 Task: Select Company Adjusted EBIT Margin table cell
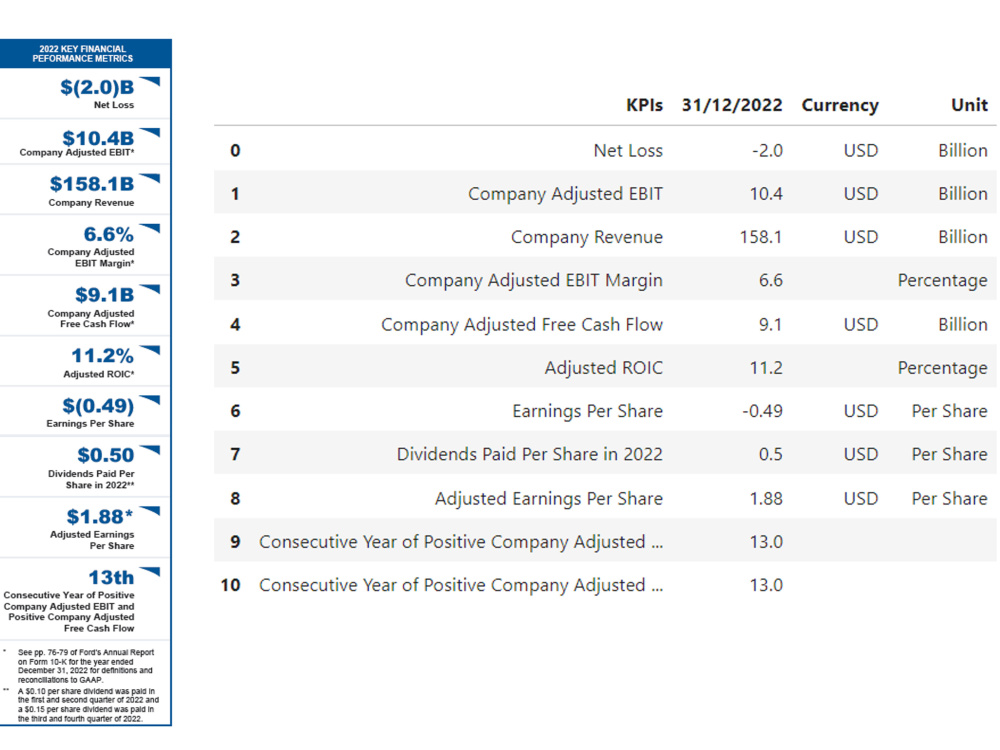534,281
